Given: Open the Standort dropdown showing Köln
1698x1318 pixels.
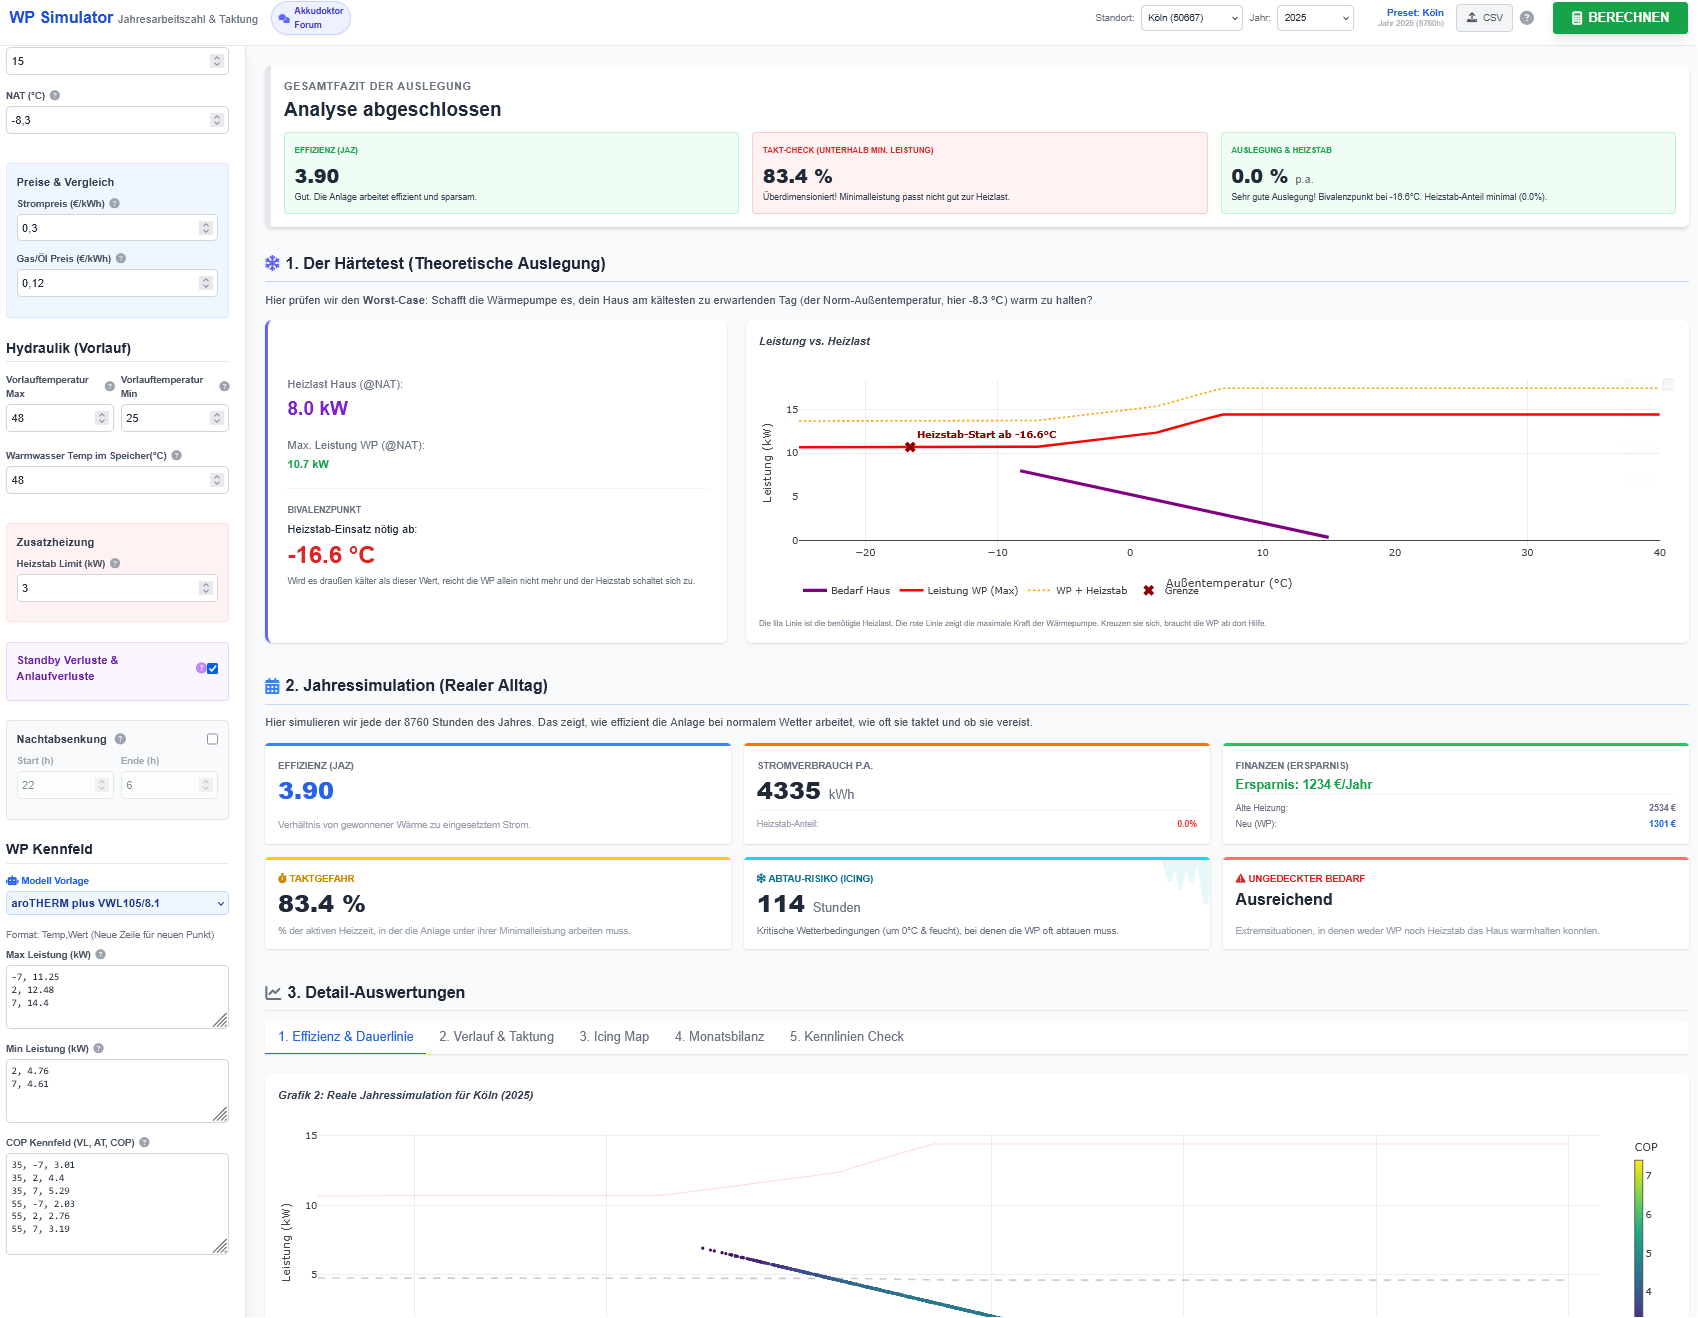Looking at the screenshot, I should pyautogui.click(x=1192, y=18).
